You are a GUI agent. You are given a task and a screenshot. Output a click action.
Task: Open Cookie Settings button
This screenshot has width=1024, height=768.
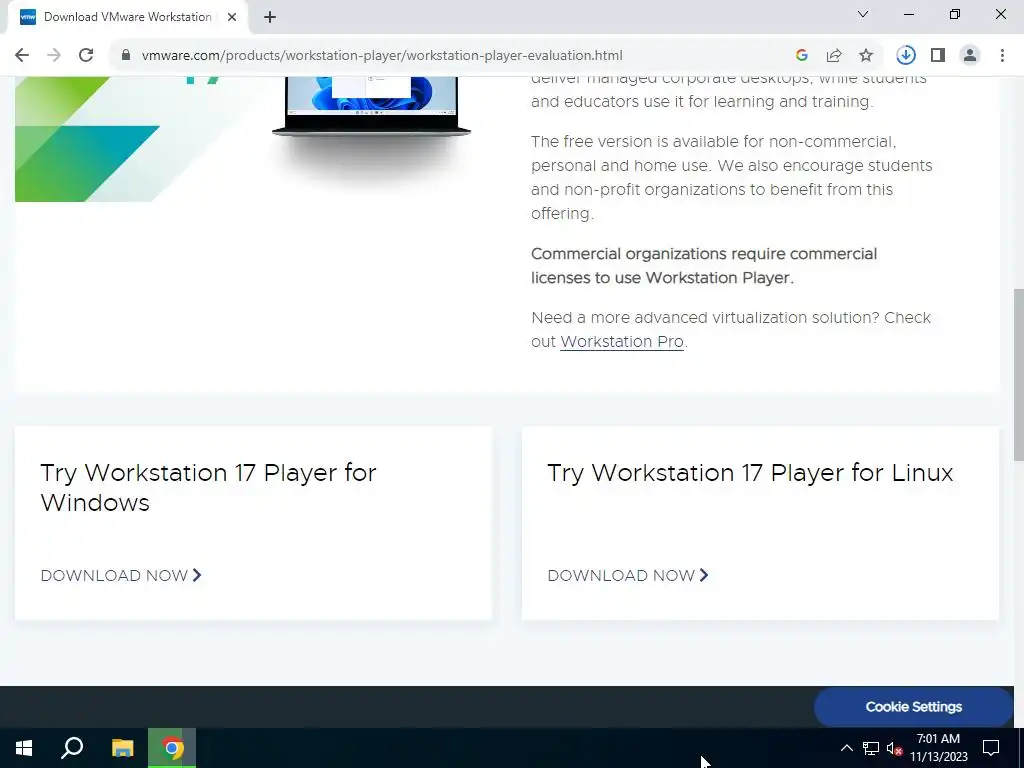point(913,707)
